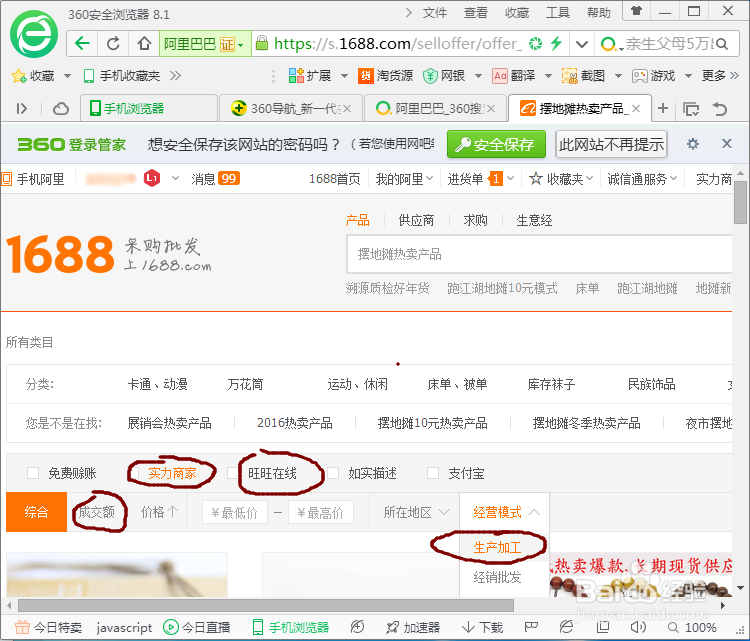Check the 实力商家 checkbox
This screenshot has width=750, height=641.
point(136,473)
